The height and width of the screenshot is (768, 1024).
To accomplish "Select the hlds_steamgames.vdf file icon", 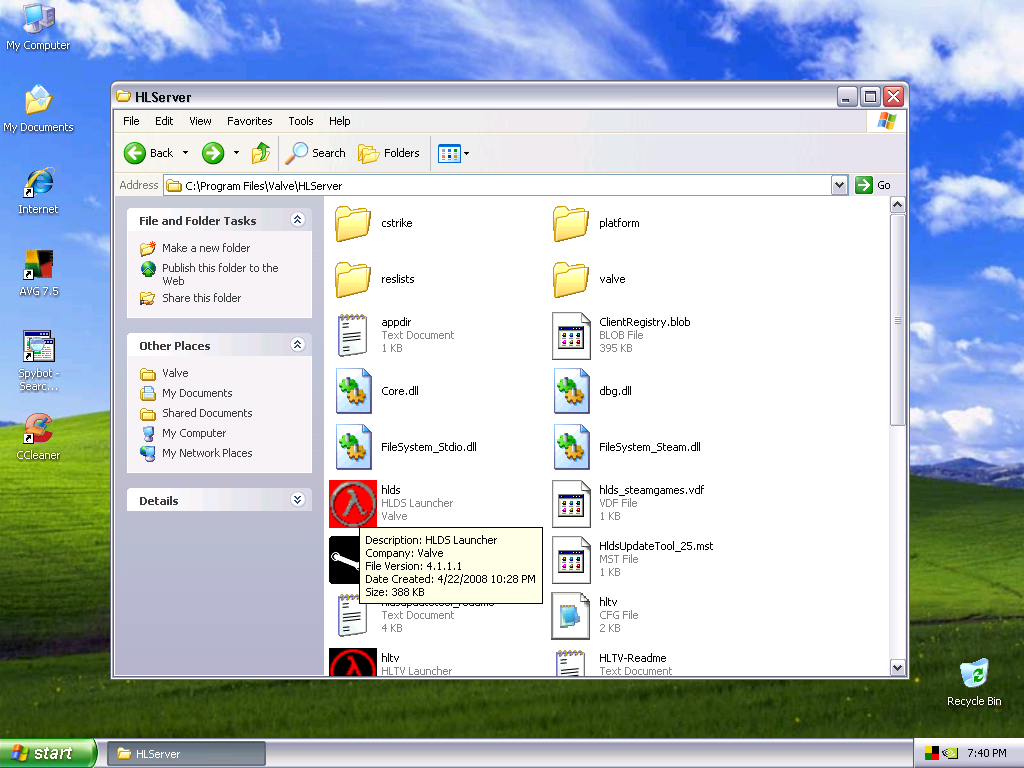I will pyautogui.click(x=571, y=504).
